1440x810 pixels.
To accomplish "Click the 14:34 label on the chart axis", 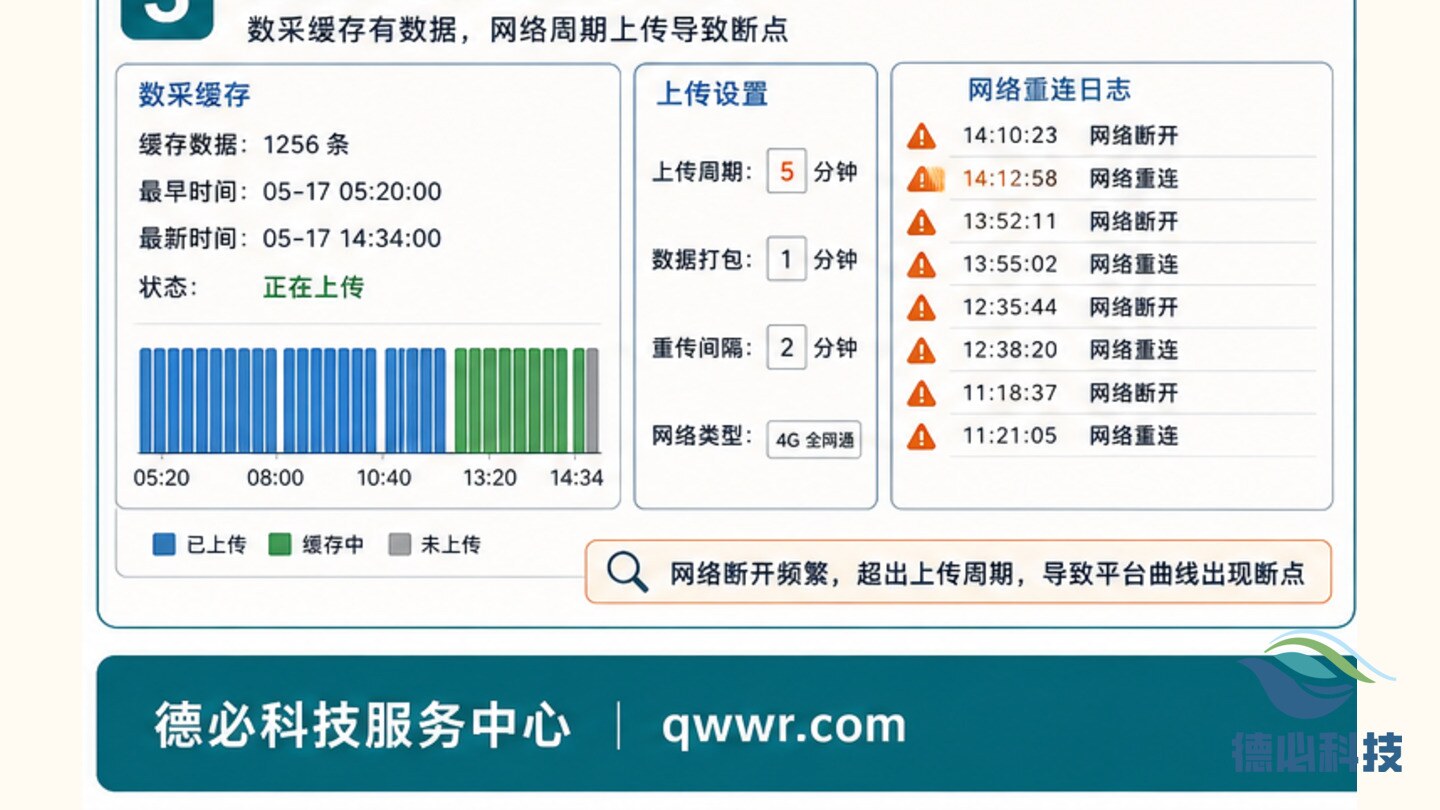I will coord(577,478).
